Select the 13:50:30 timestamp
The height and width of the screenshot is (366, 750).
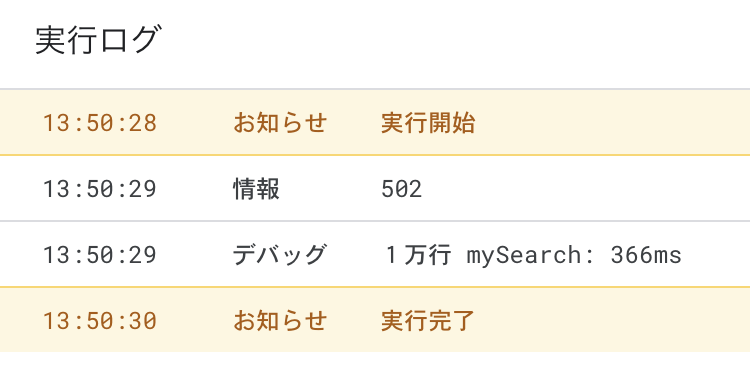click(100, 321)
